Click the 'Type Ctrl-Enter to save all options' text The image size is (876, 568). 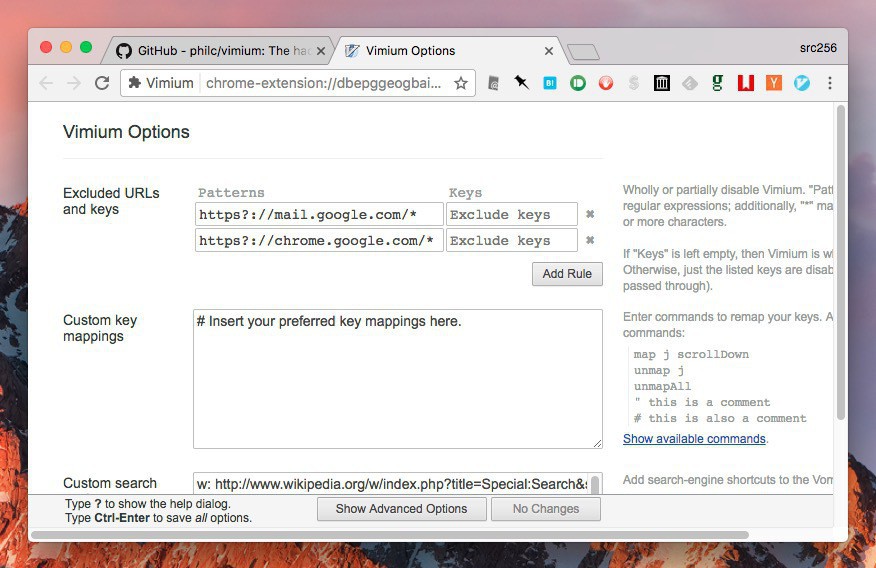[x=158, y=518]
